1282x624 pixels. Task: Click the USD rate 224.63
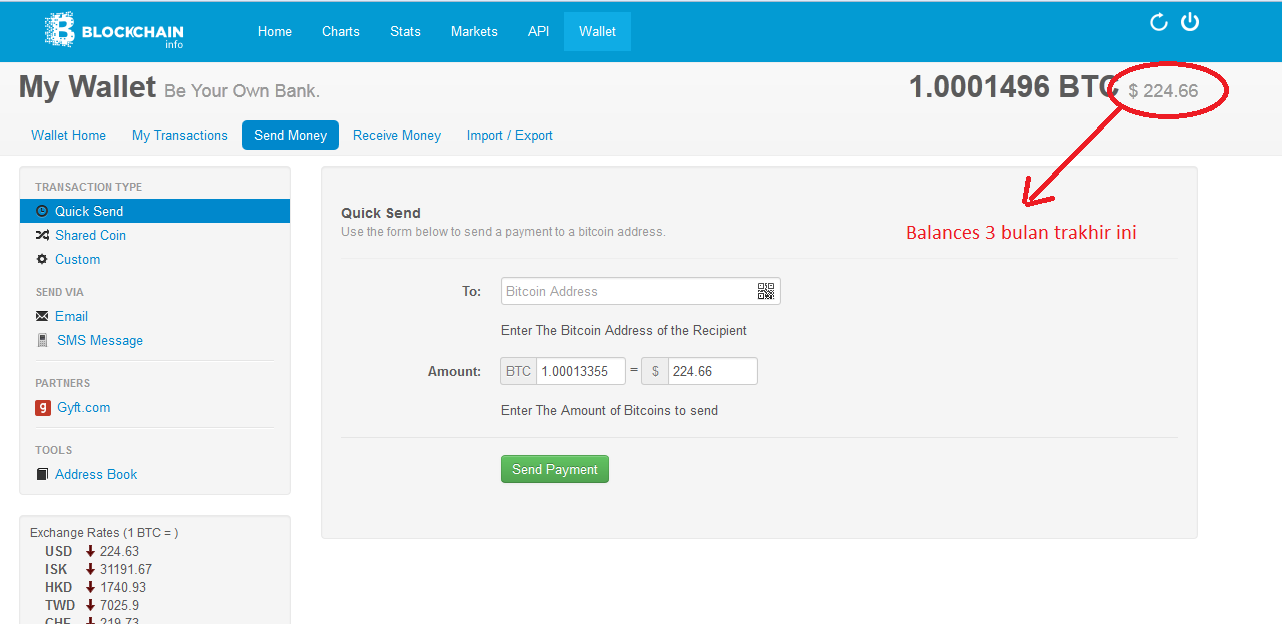[119, 551]
